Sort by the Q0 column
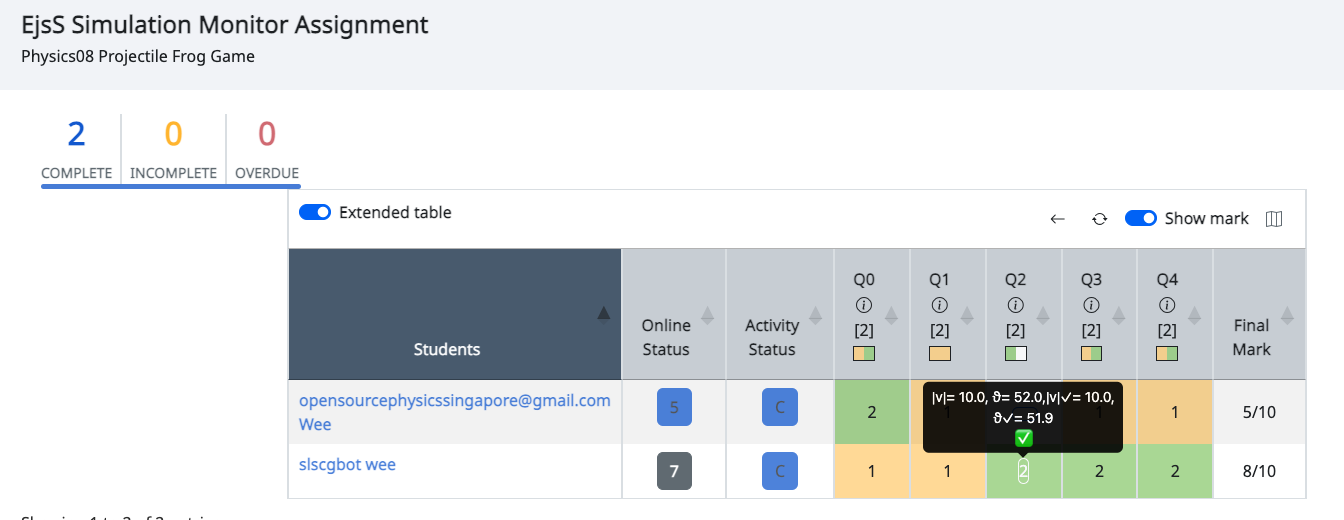1344x520 pixels. [x=891, y=315]
